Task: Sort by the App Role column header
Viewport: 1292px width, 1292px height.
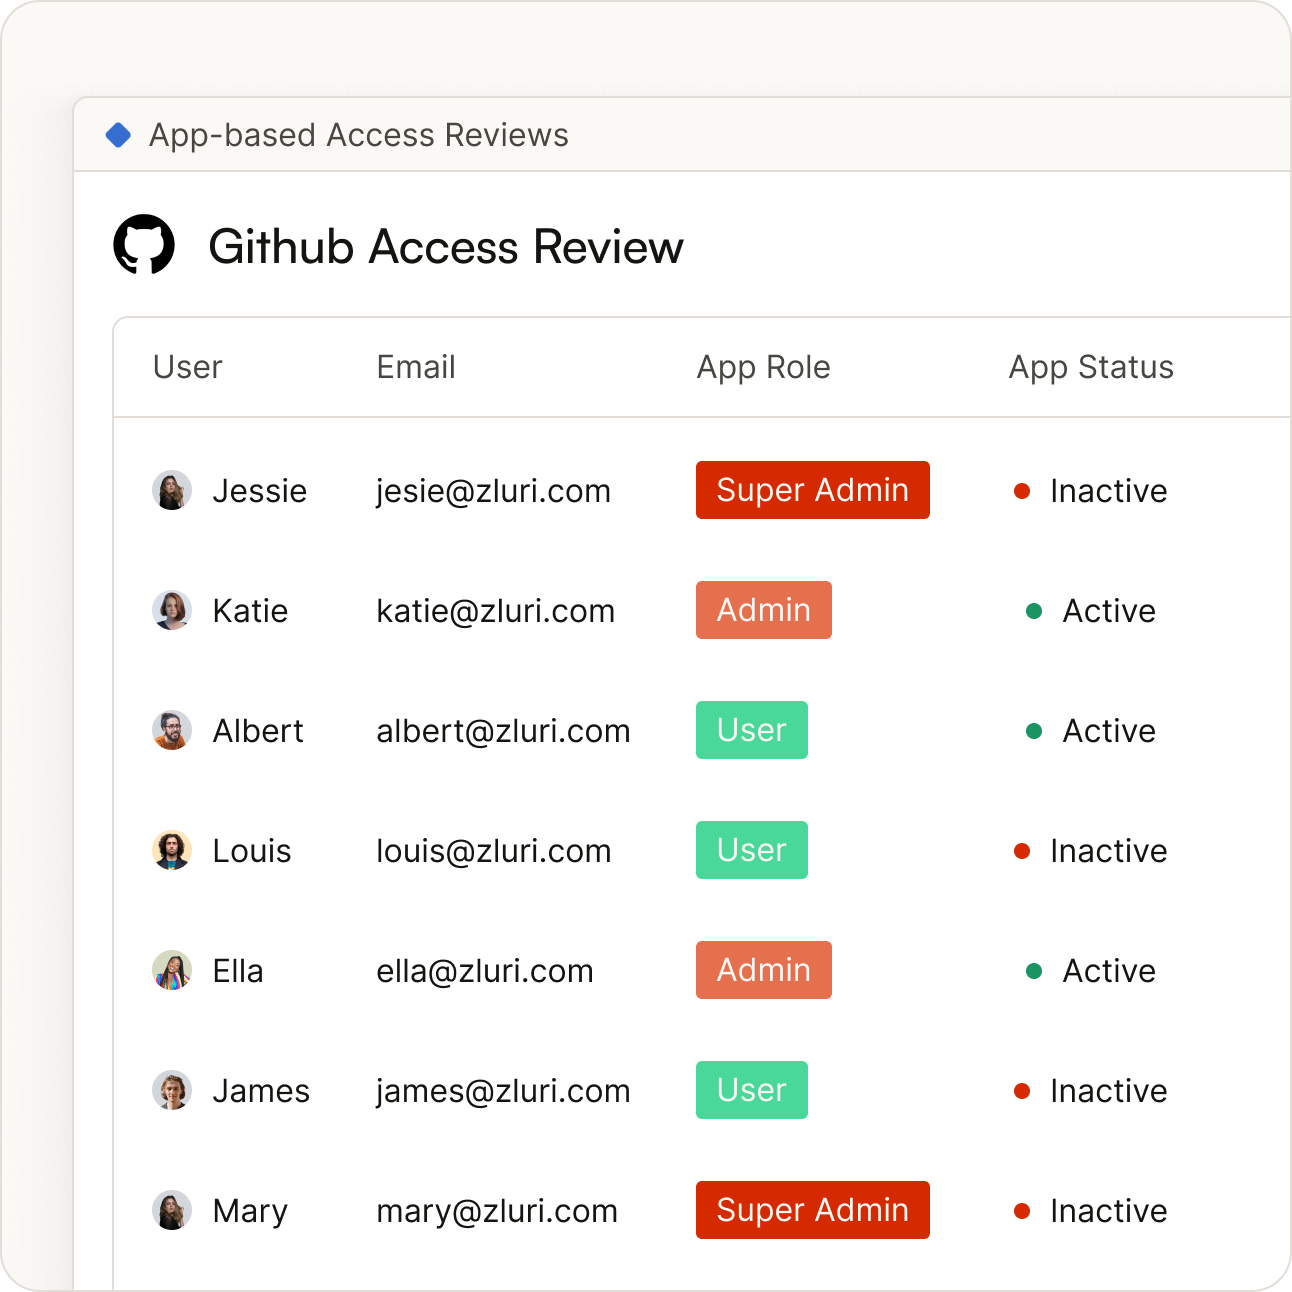Action: [x=764, y=368]
